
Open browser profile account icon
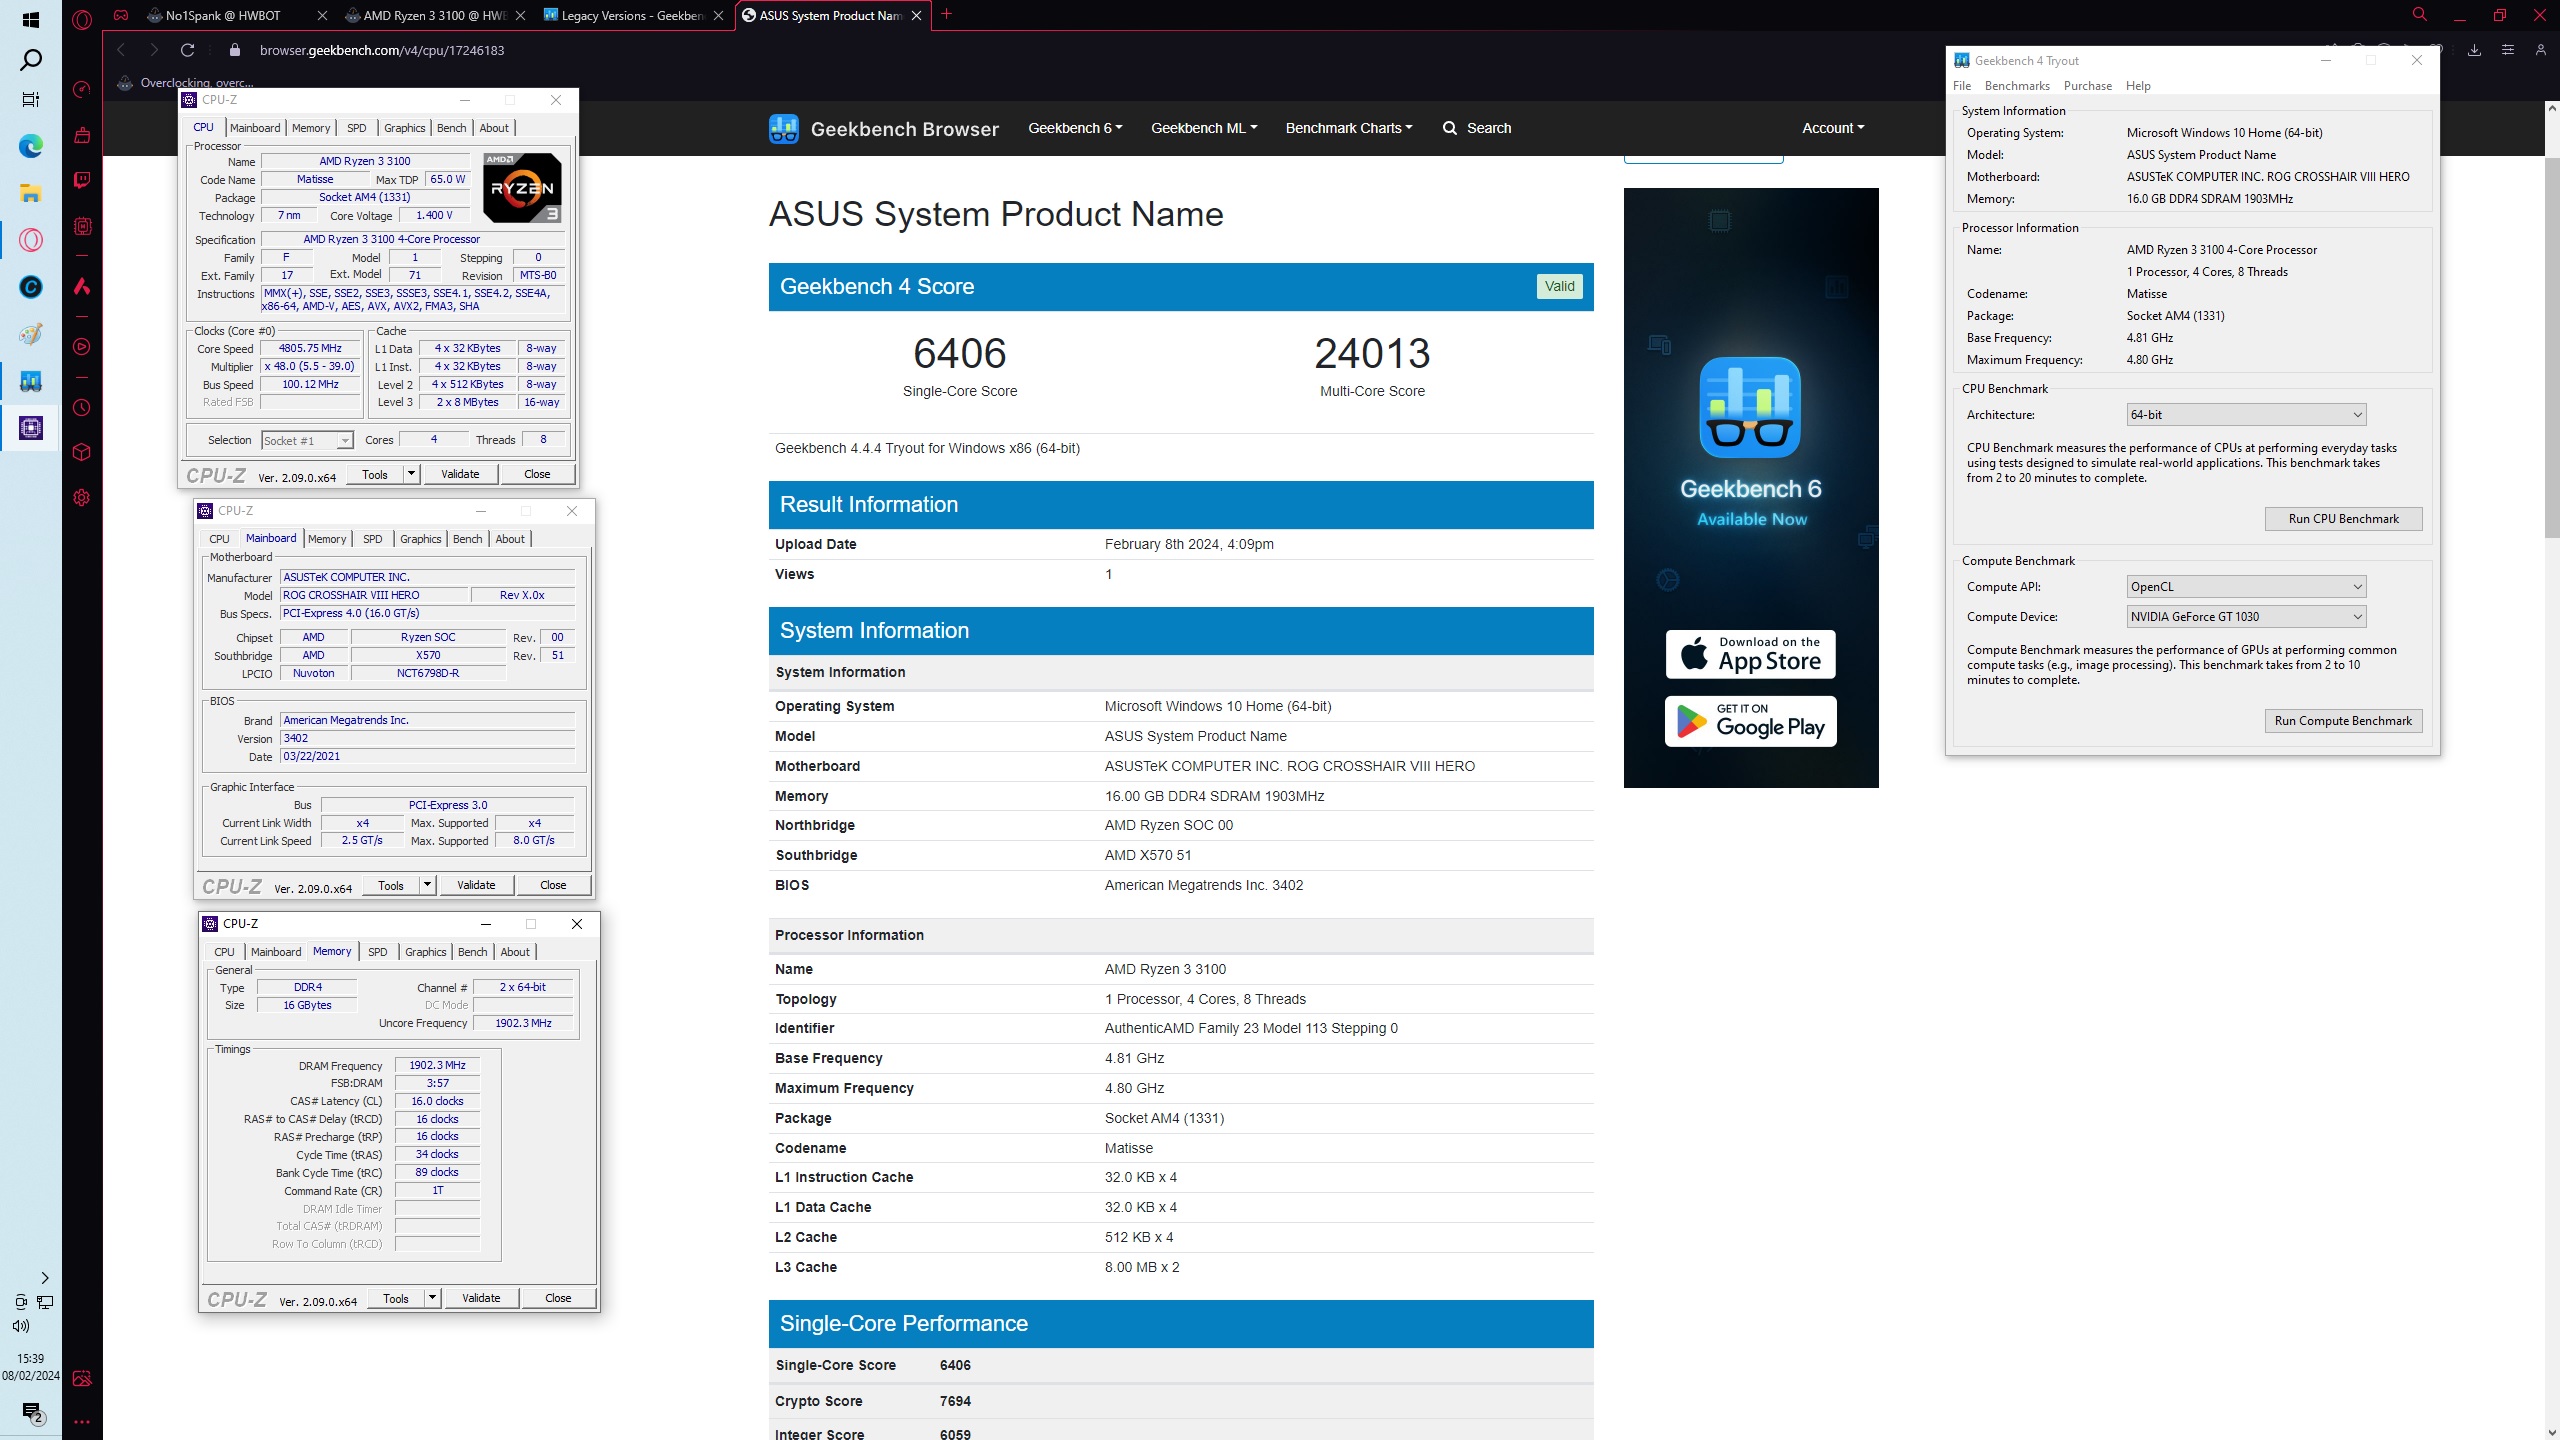coord(2540,50)
